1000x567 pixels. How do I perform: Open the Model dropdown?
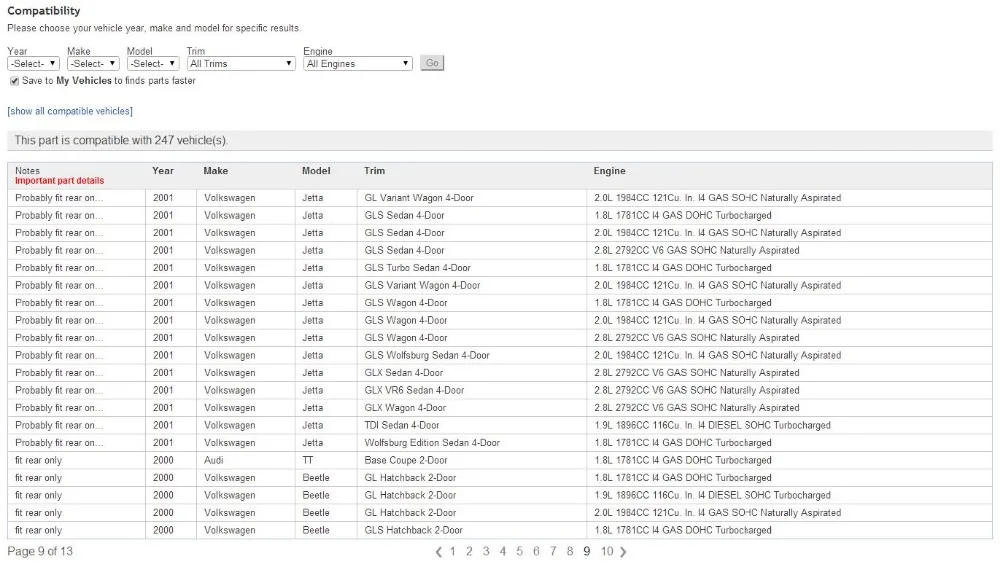(x=153, y=64)
